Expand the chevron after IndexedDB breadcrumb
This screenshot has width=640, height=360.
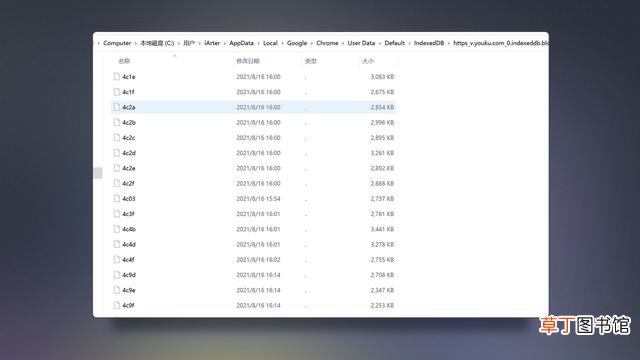[x=449, y=43]
